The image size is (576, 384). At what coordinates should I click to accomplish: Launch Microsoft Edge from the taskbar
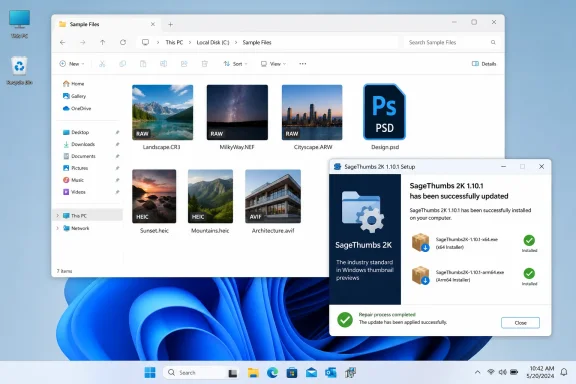pyautogui.click(x=272, y=373)
